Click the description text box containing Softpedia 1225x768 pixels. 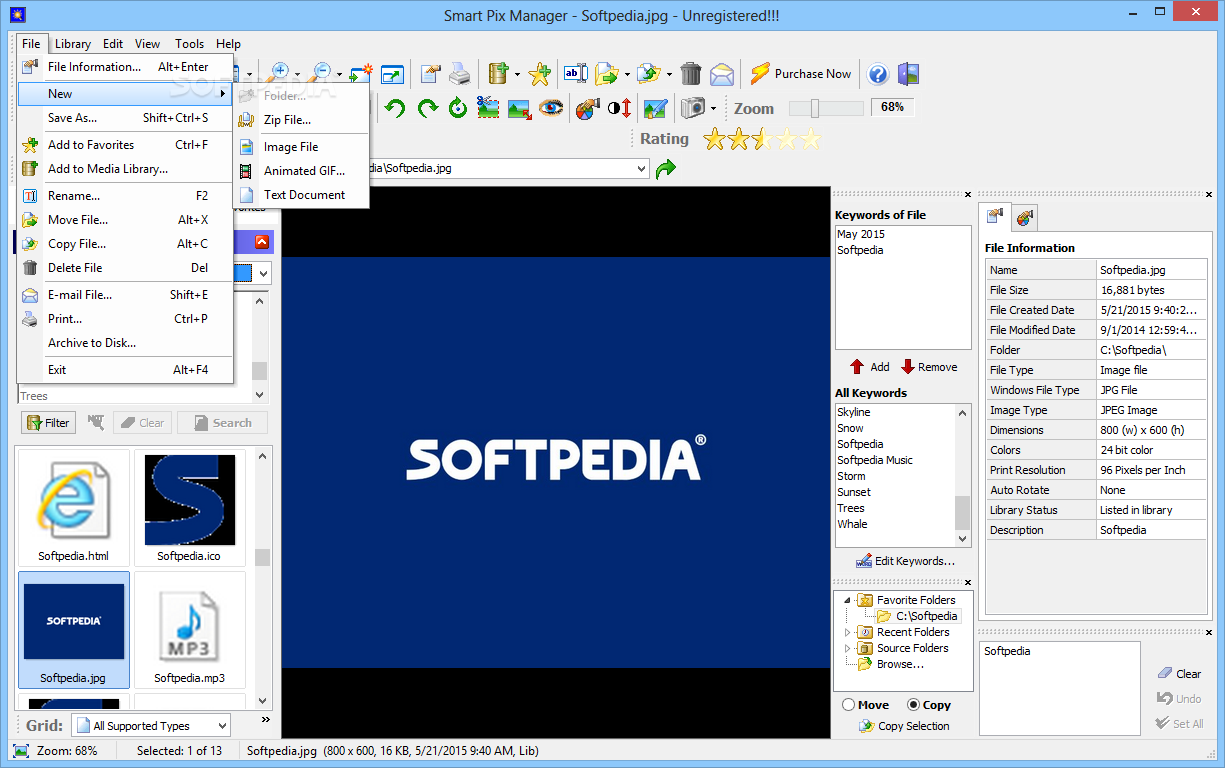1060,690
